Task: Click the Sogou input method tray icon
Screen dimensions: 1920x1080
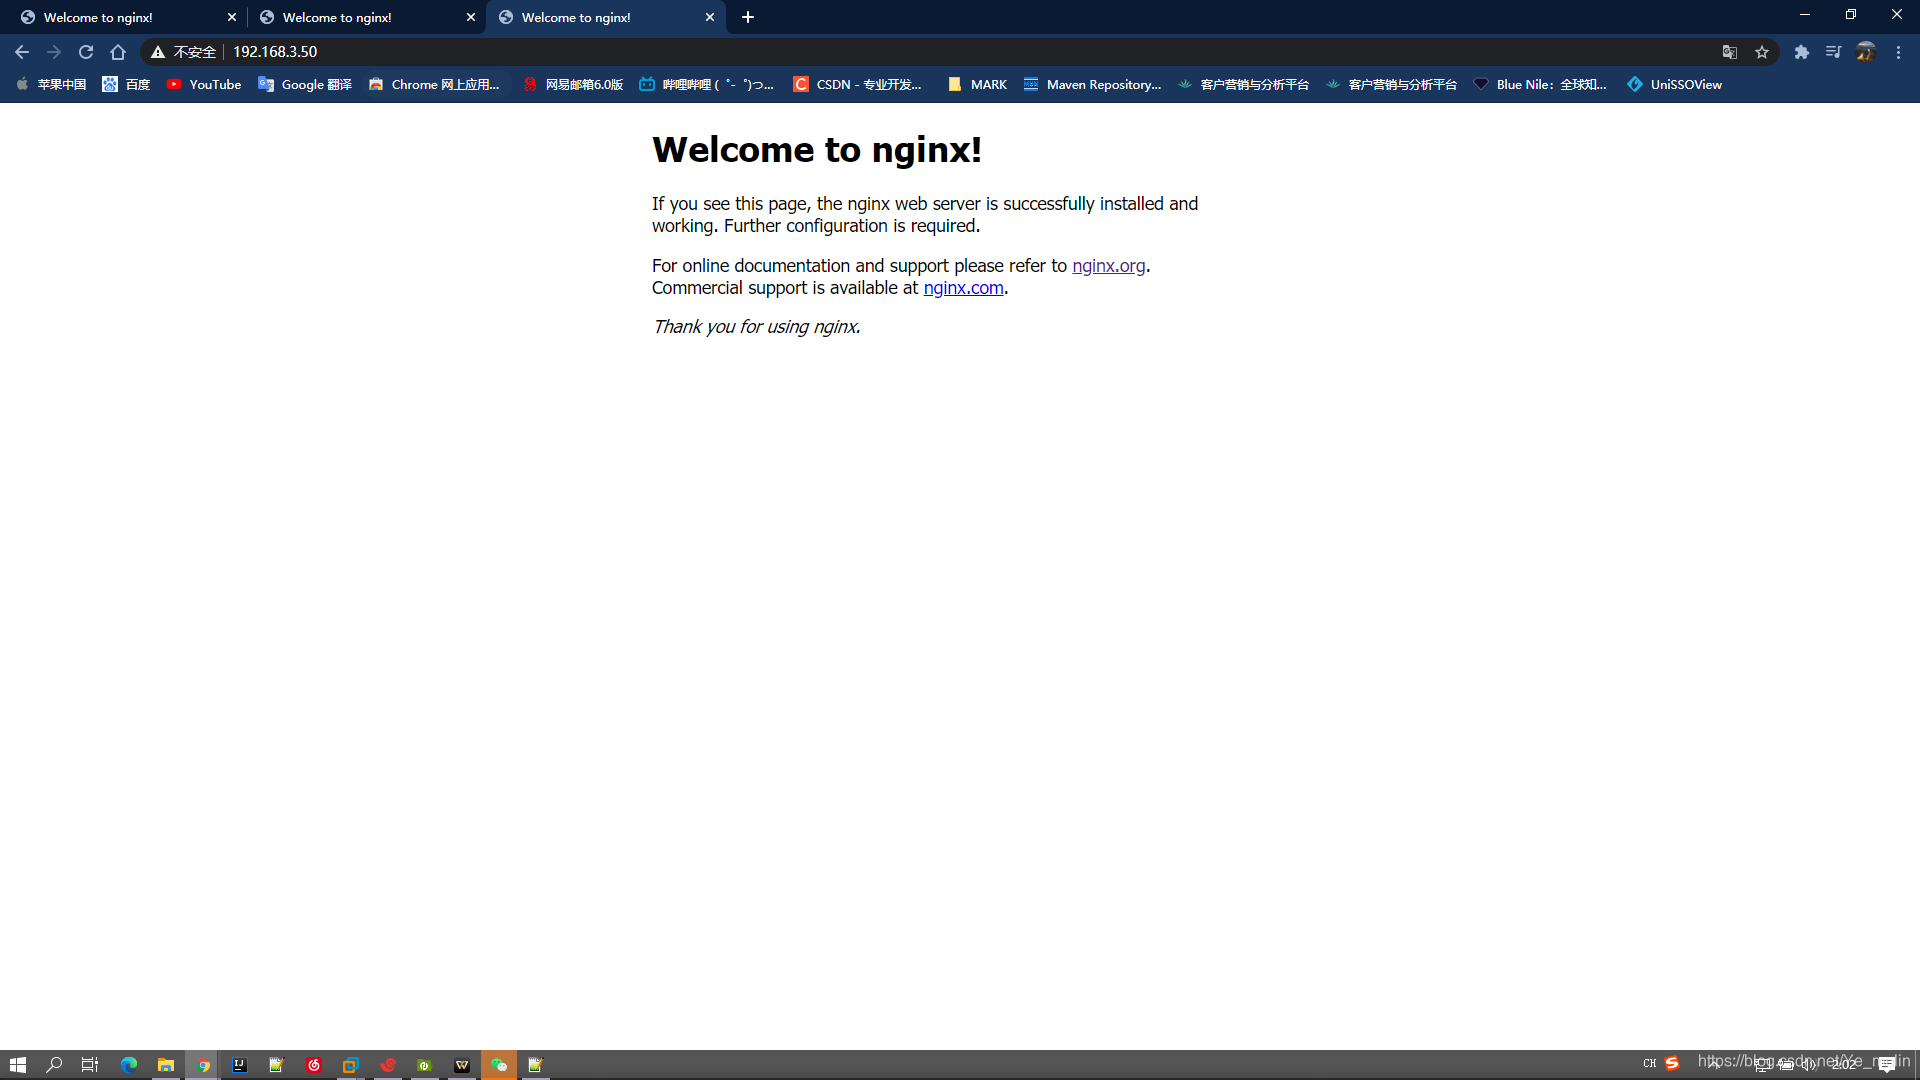Action: [x=1672, y=1063]
